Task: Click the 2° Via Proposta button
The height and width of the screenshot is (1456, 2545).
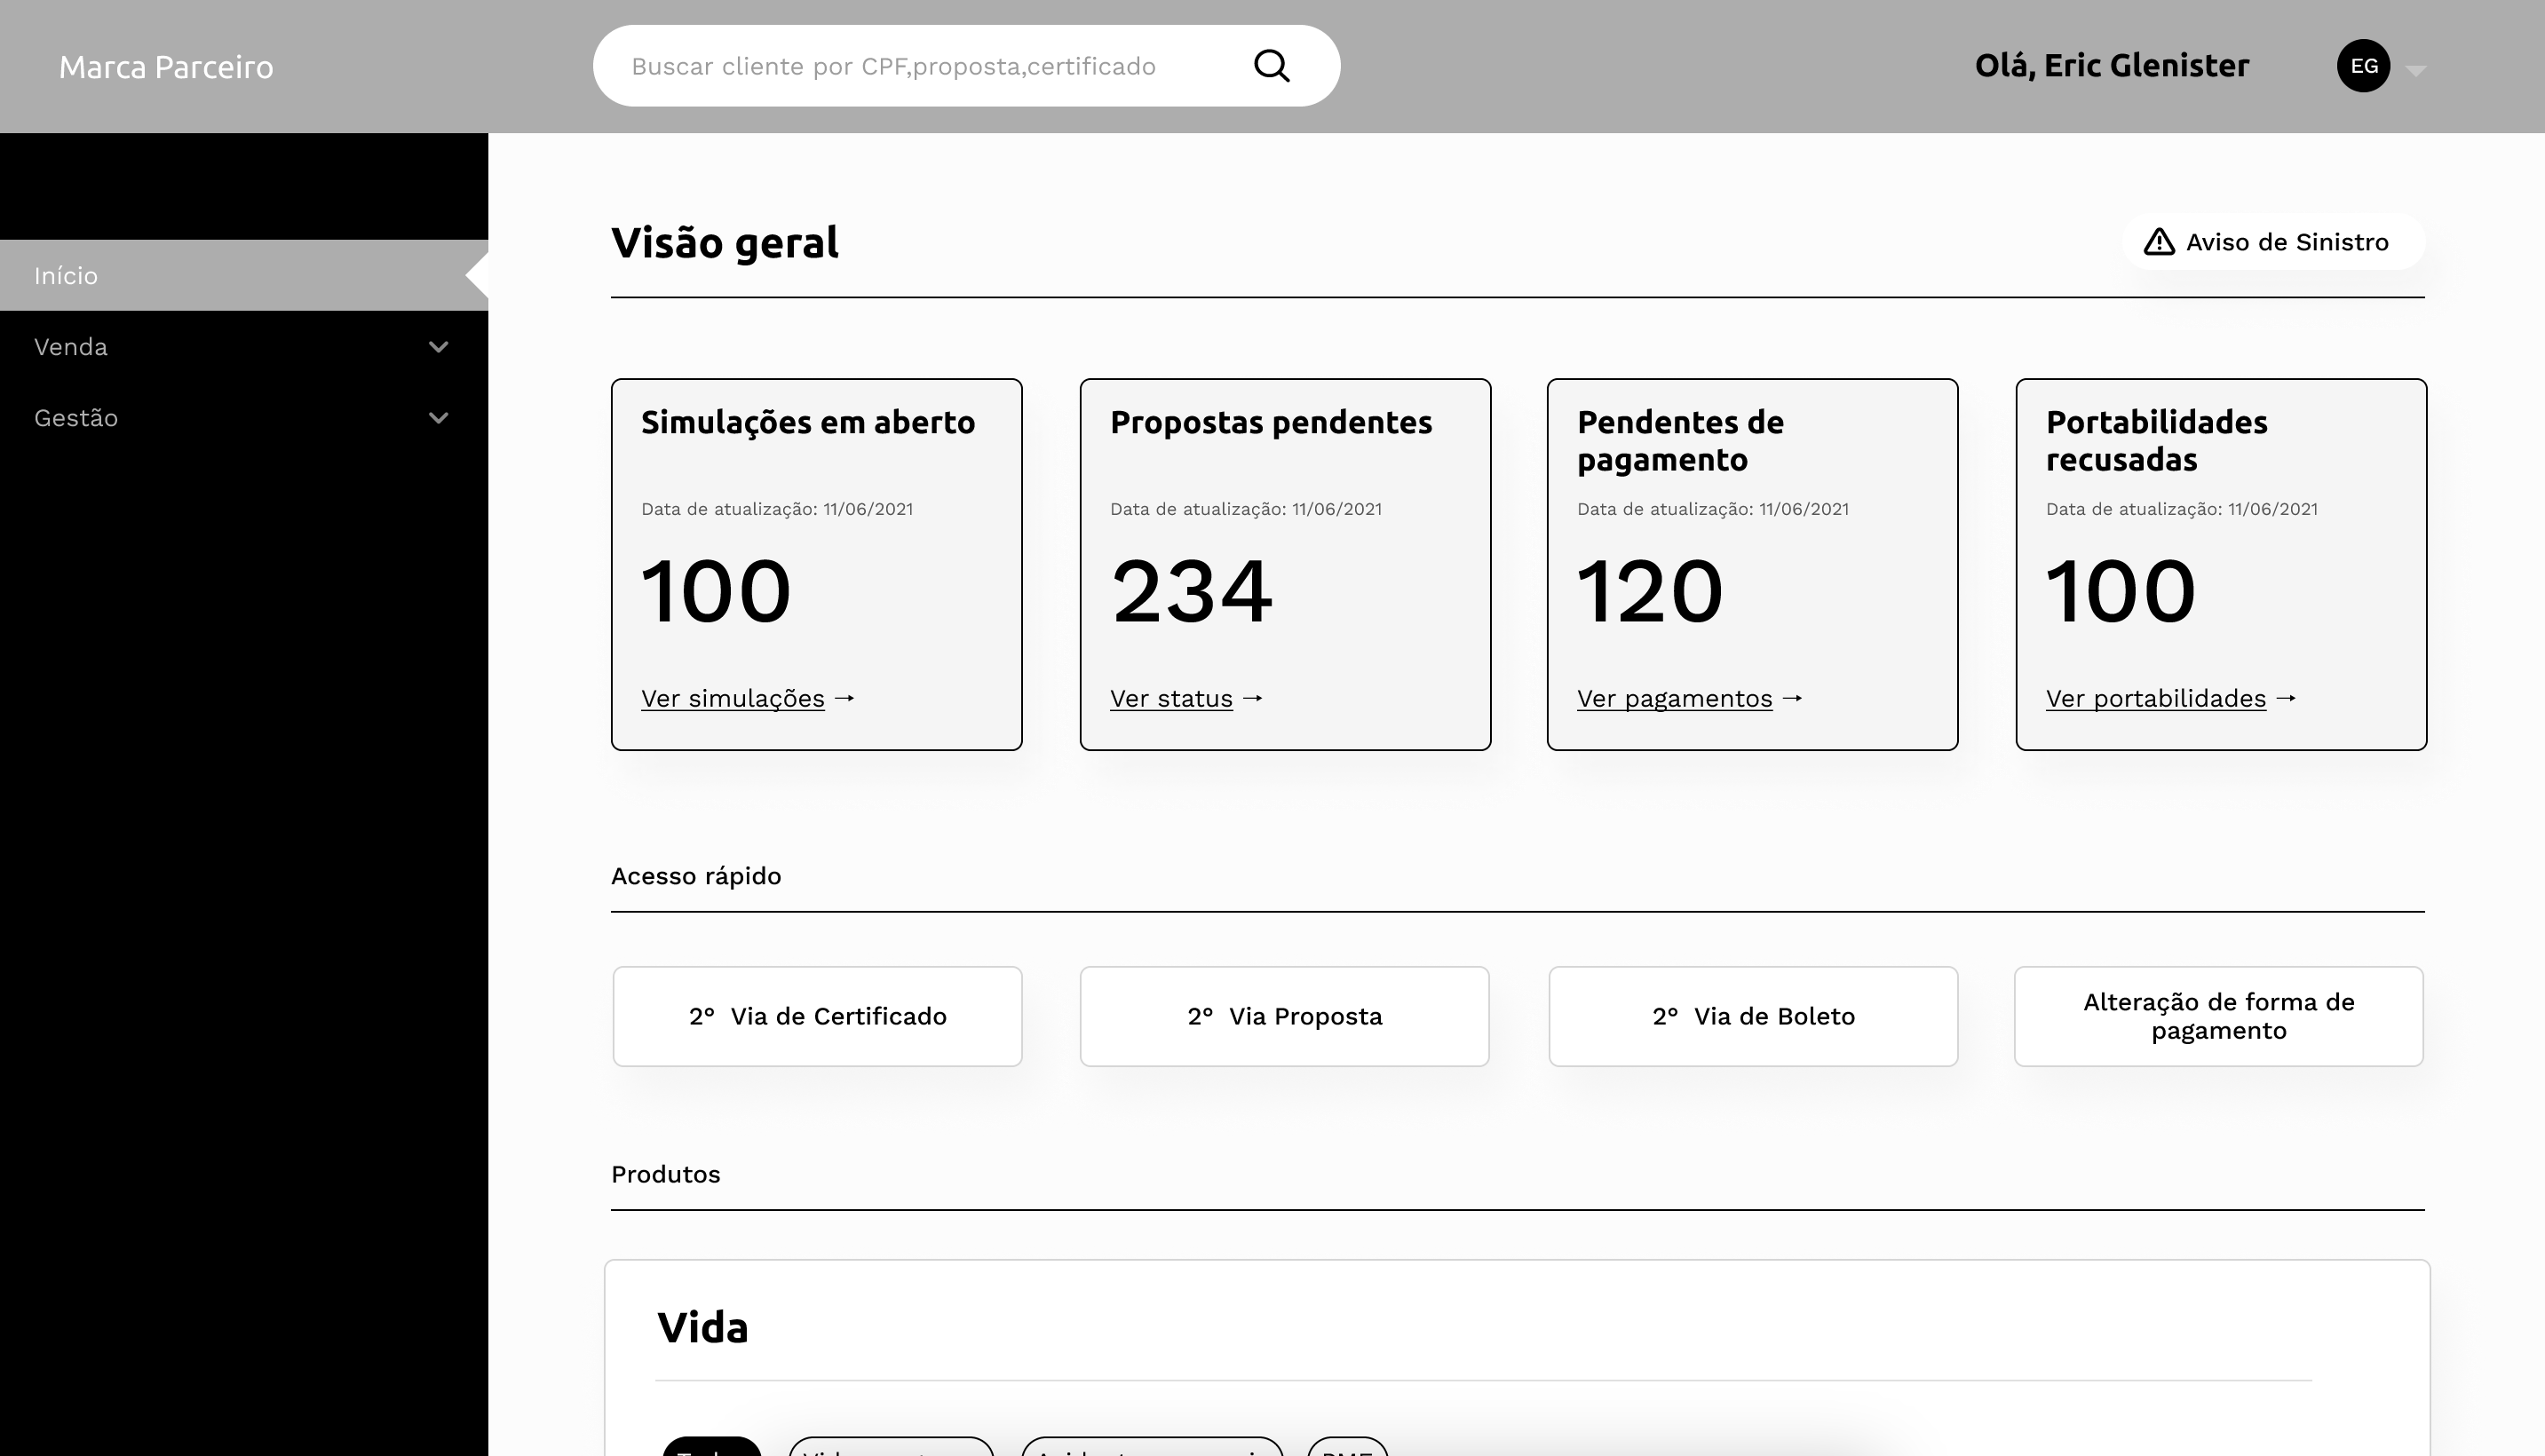Action: click(1284, 1016)
